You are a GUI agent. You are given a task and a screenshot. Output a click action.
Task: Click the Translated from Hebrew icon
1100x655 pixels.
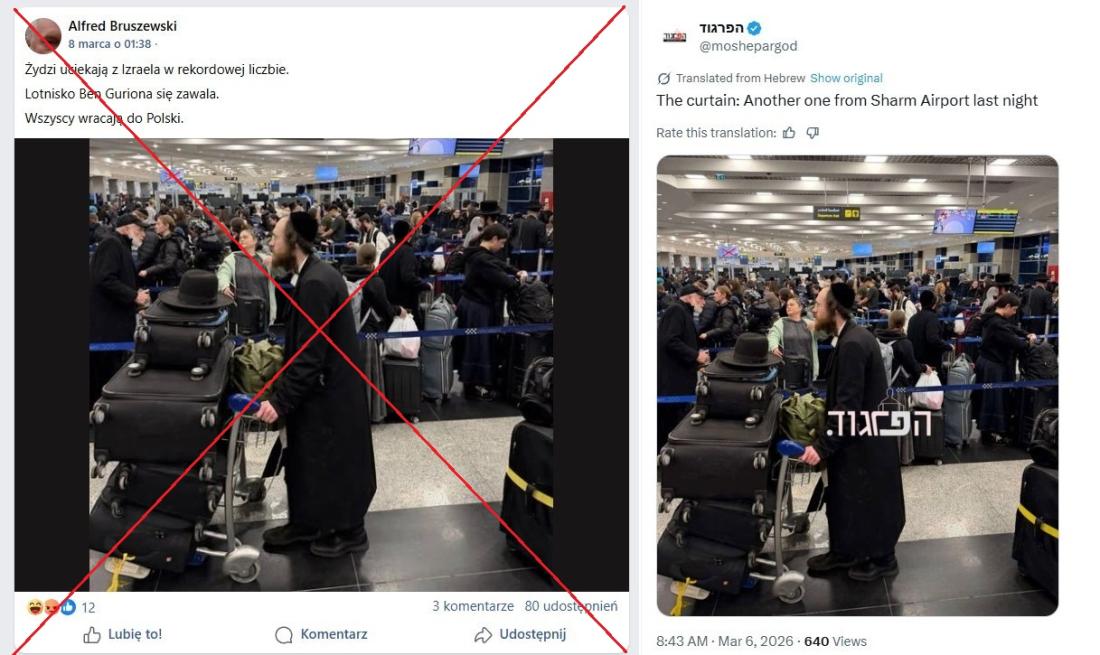(x=664, y=79)
